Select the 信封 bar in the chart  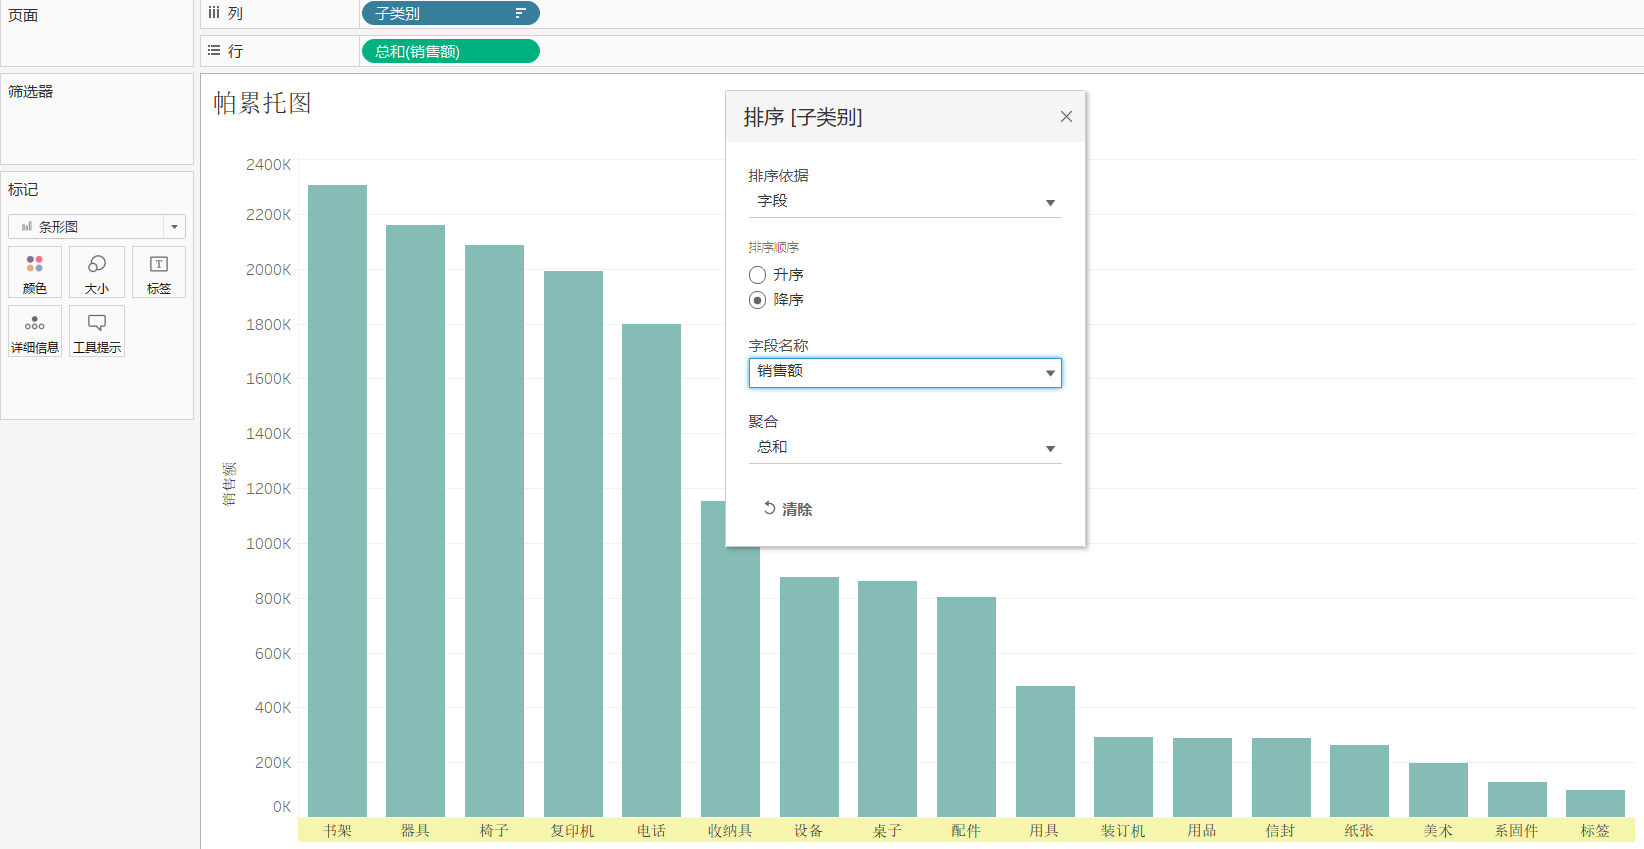point(1281,777)
